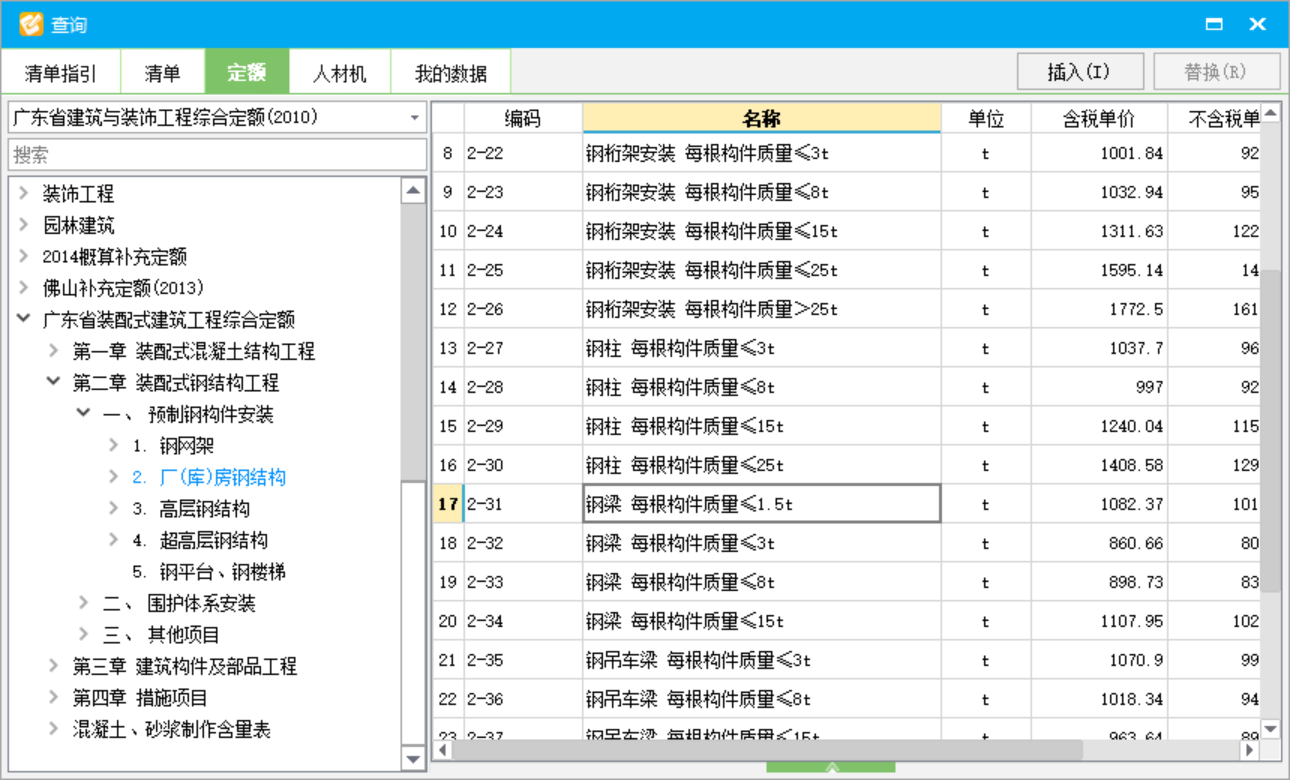The image size is (1290, 780).
Task: Expand 第三章 建筑构件及部品工程 arrow
Action: point(54,666)
